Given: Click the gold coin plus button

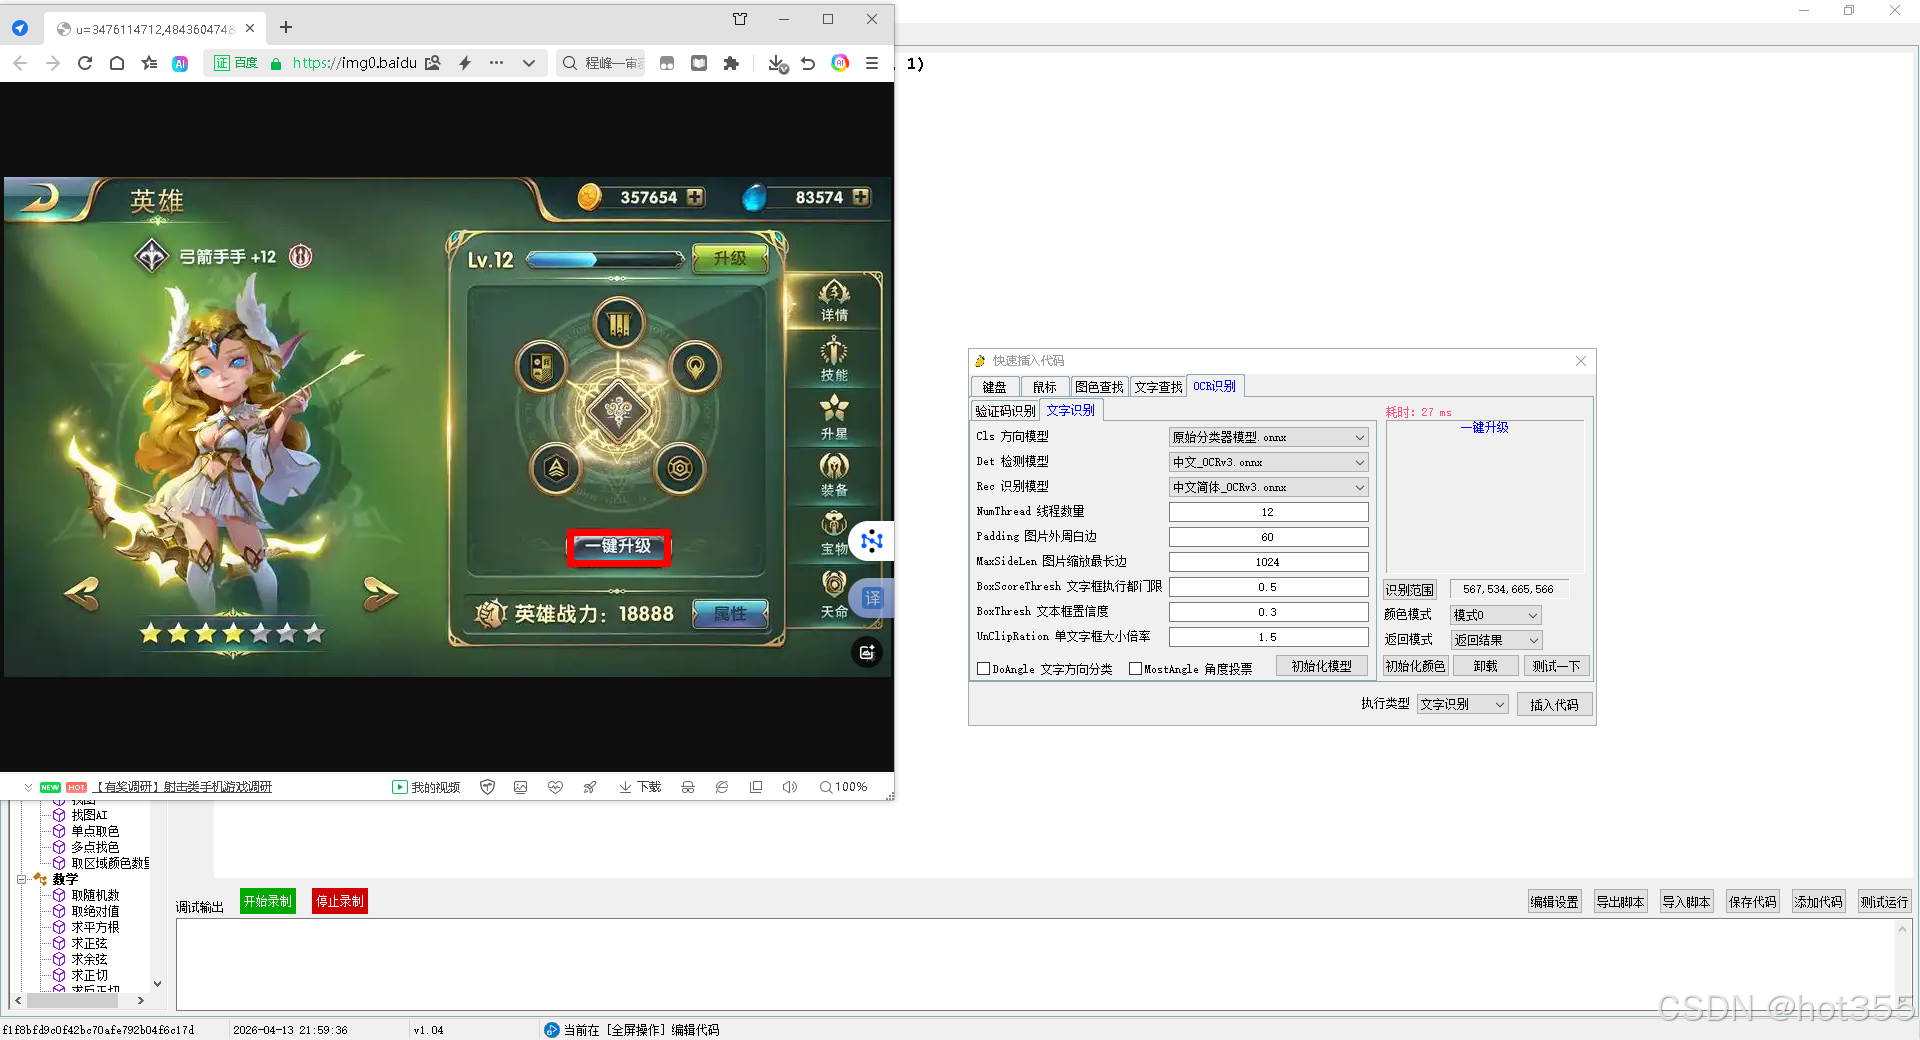Looking at the screenshot, I should coord(694,197).
